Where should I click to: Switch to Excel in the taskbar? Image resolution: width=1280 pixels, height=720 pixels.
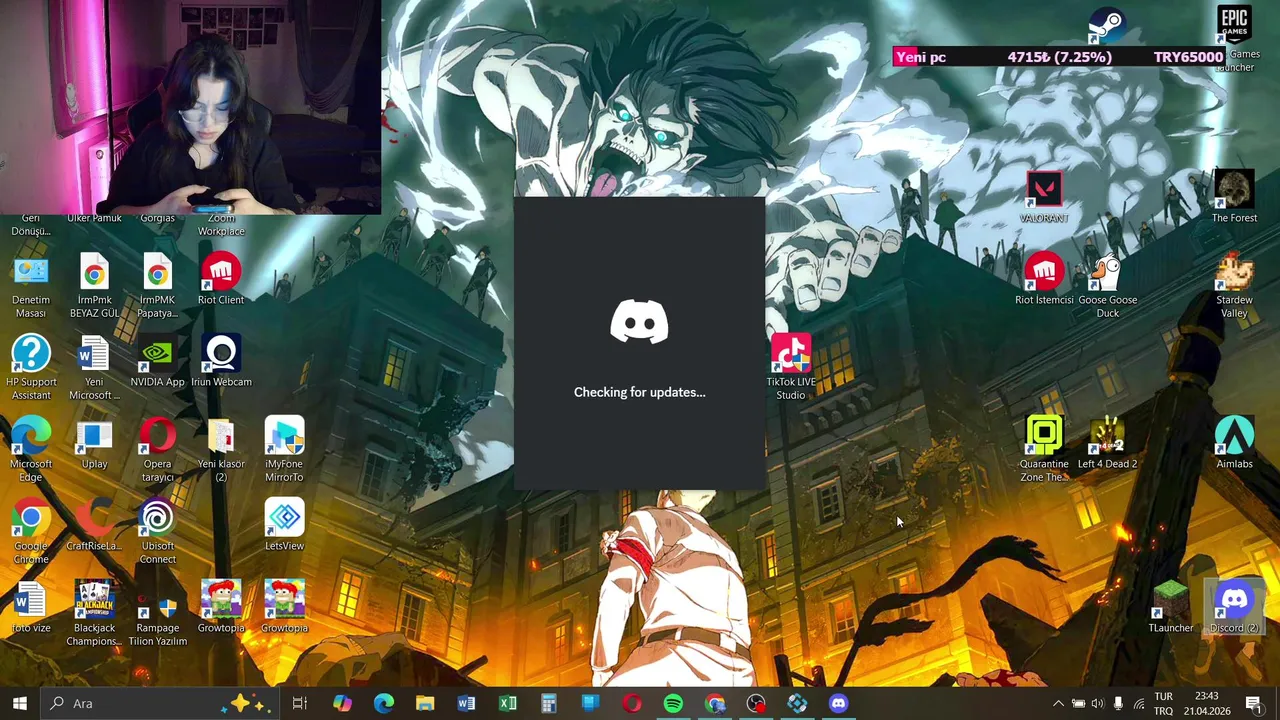[508, 703]
